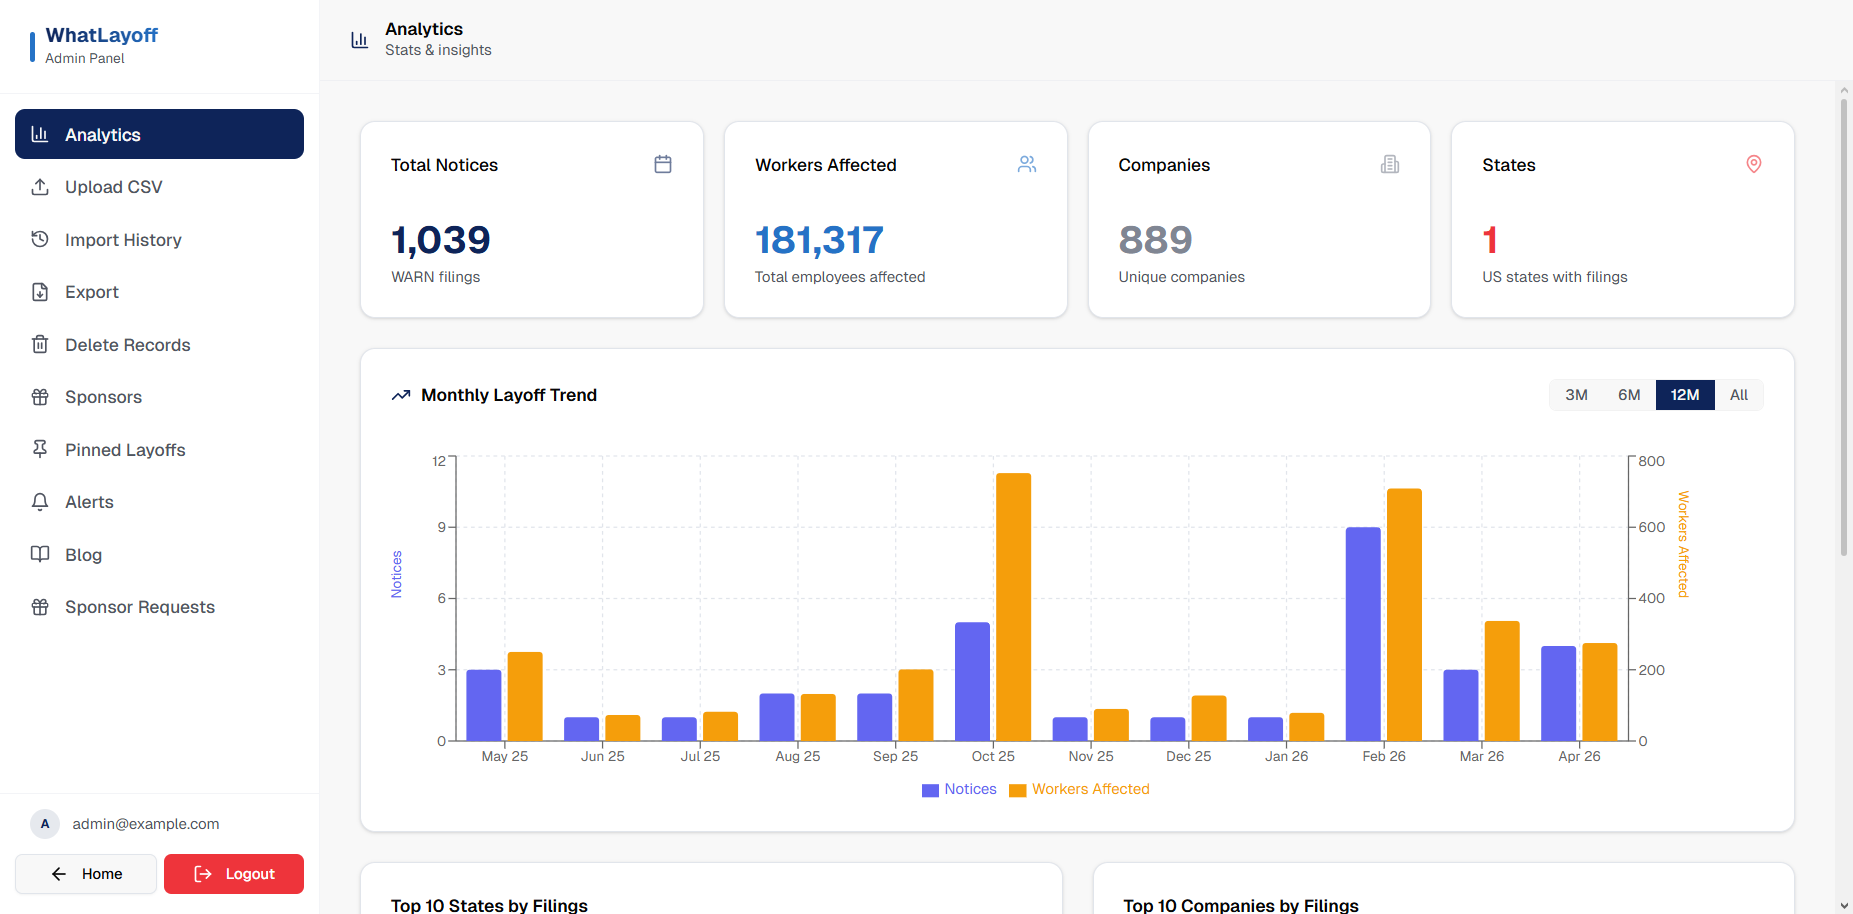Click the Apr 26 blue notices bar
The width and height of the screenshot is (1853, 914).
coord(1558,693)
